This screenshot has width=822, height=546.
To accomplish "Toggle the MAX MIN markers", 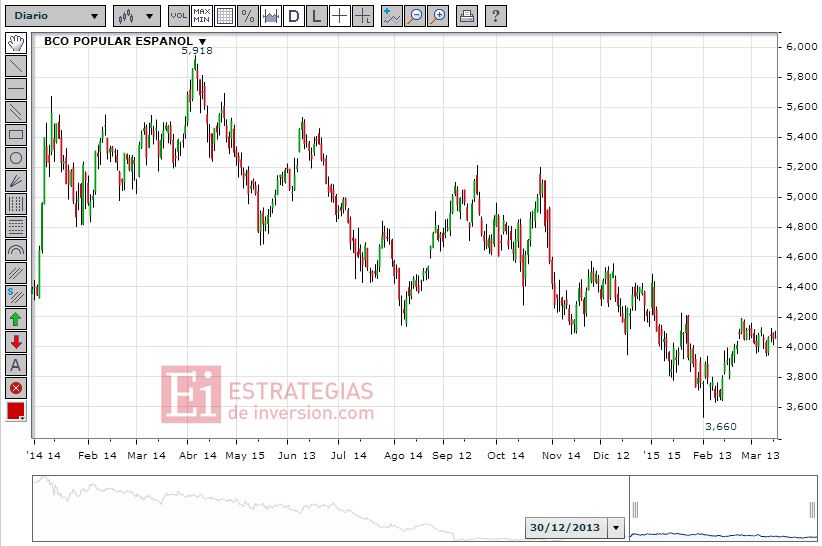I will click(202, 16).
